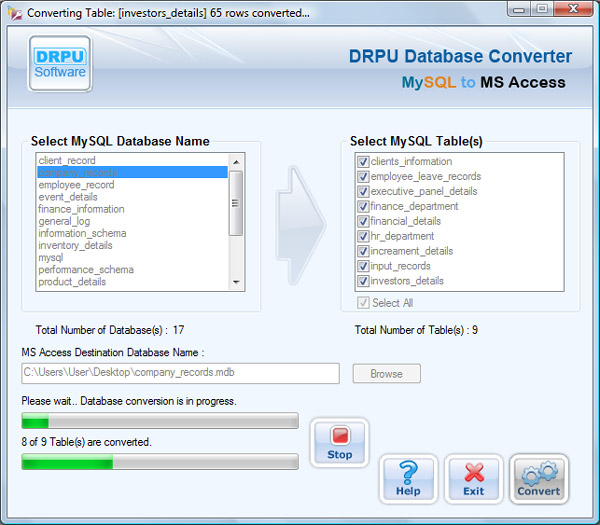This screenshot has width=600, height=525.
Task: Click Total Number of Database(s) text
Action: (110, 330)
